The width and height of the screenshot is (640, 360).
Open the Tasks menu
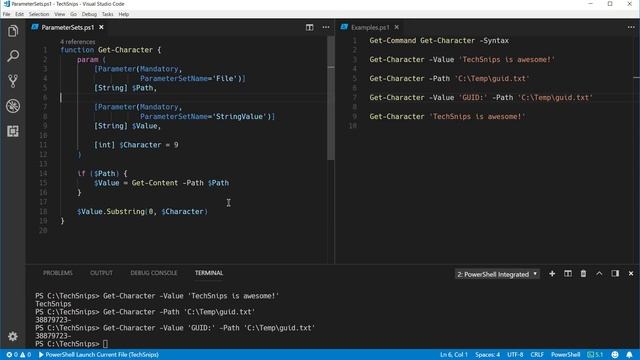(108, 14)
